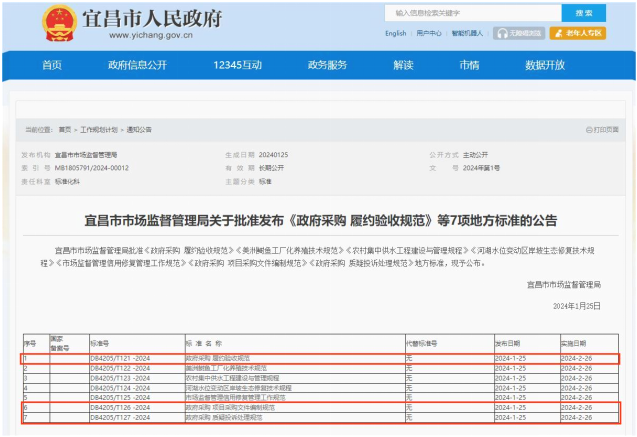Click the search keyword input box
Viewport: 637px width, 437px height.
[470, 13]
